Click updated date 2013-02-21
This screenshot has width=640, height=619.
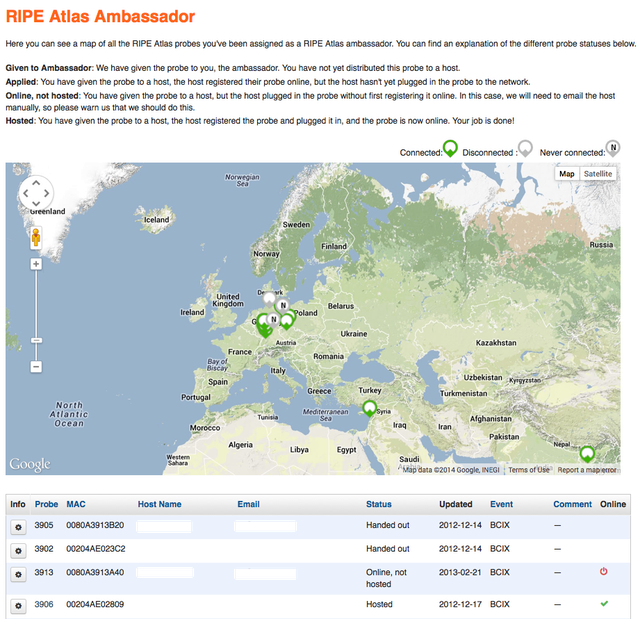460,572
